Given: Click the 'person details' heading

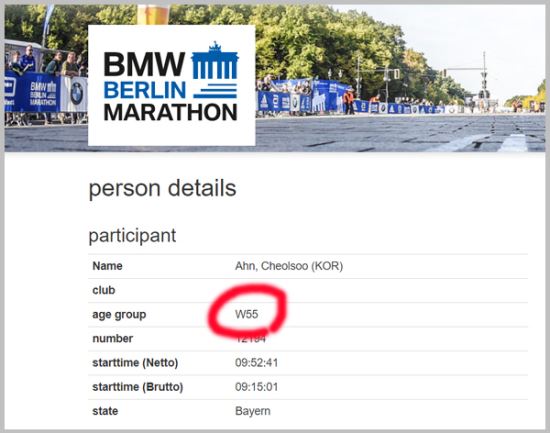Looking at the screenshot, I should (x=162, y=189).
